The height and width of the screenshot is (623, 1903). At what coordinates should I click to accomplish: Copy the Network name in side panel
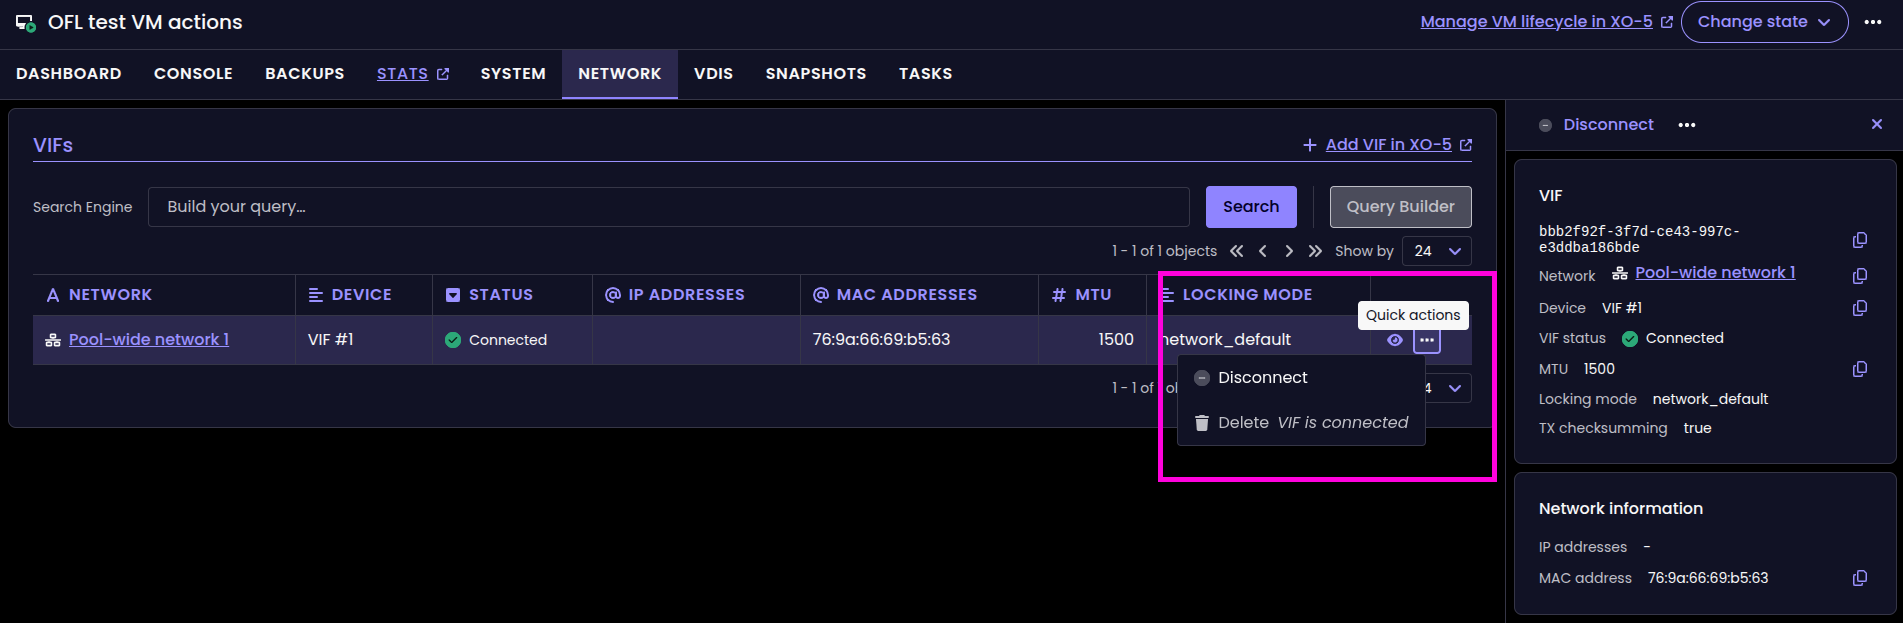tap(1859, 276)
